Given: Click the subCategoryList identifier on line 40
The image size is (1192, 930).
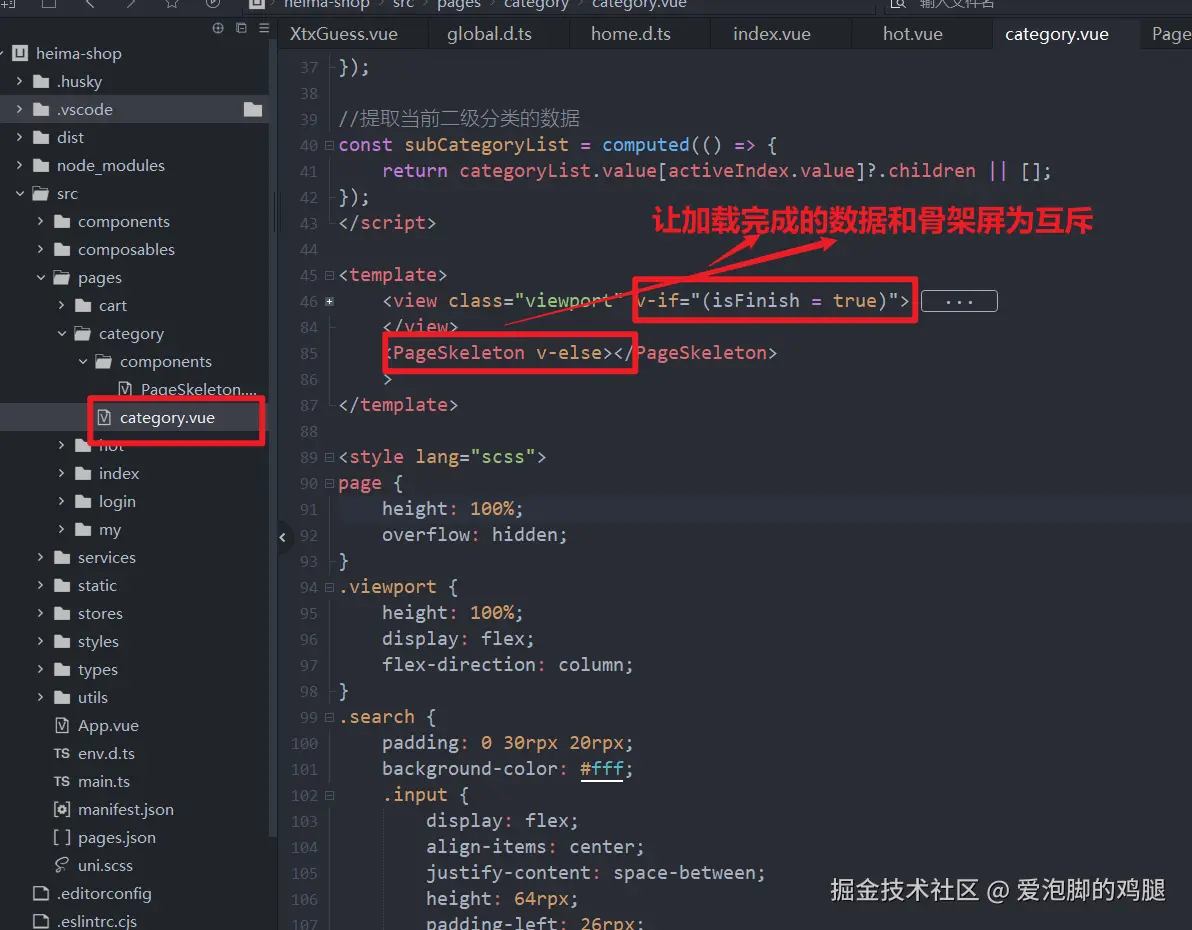Looking at the screenshot, I should click(x=487, y=145).
